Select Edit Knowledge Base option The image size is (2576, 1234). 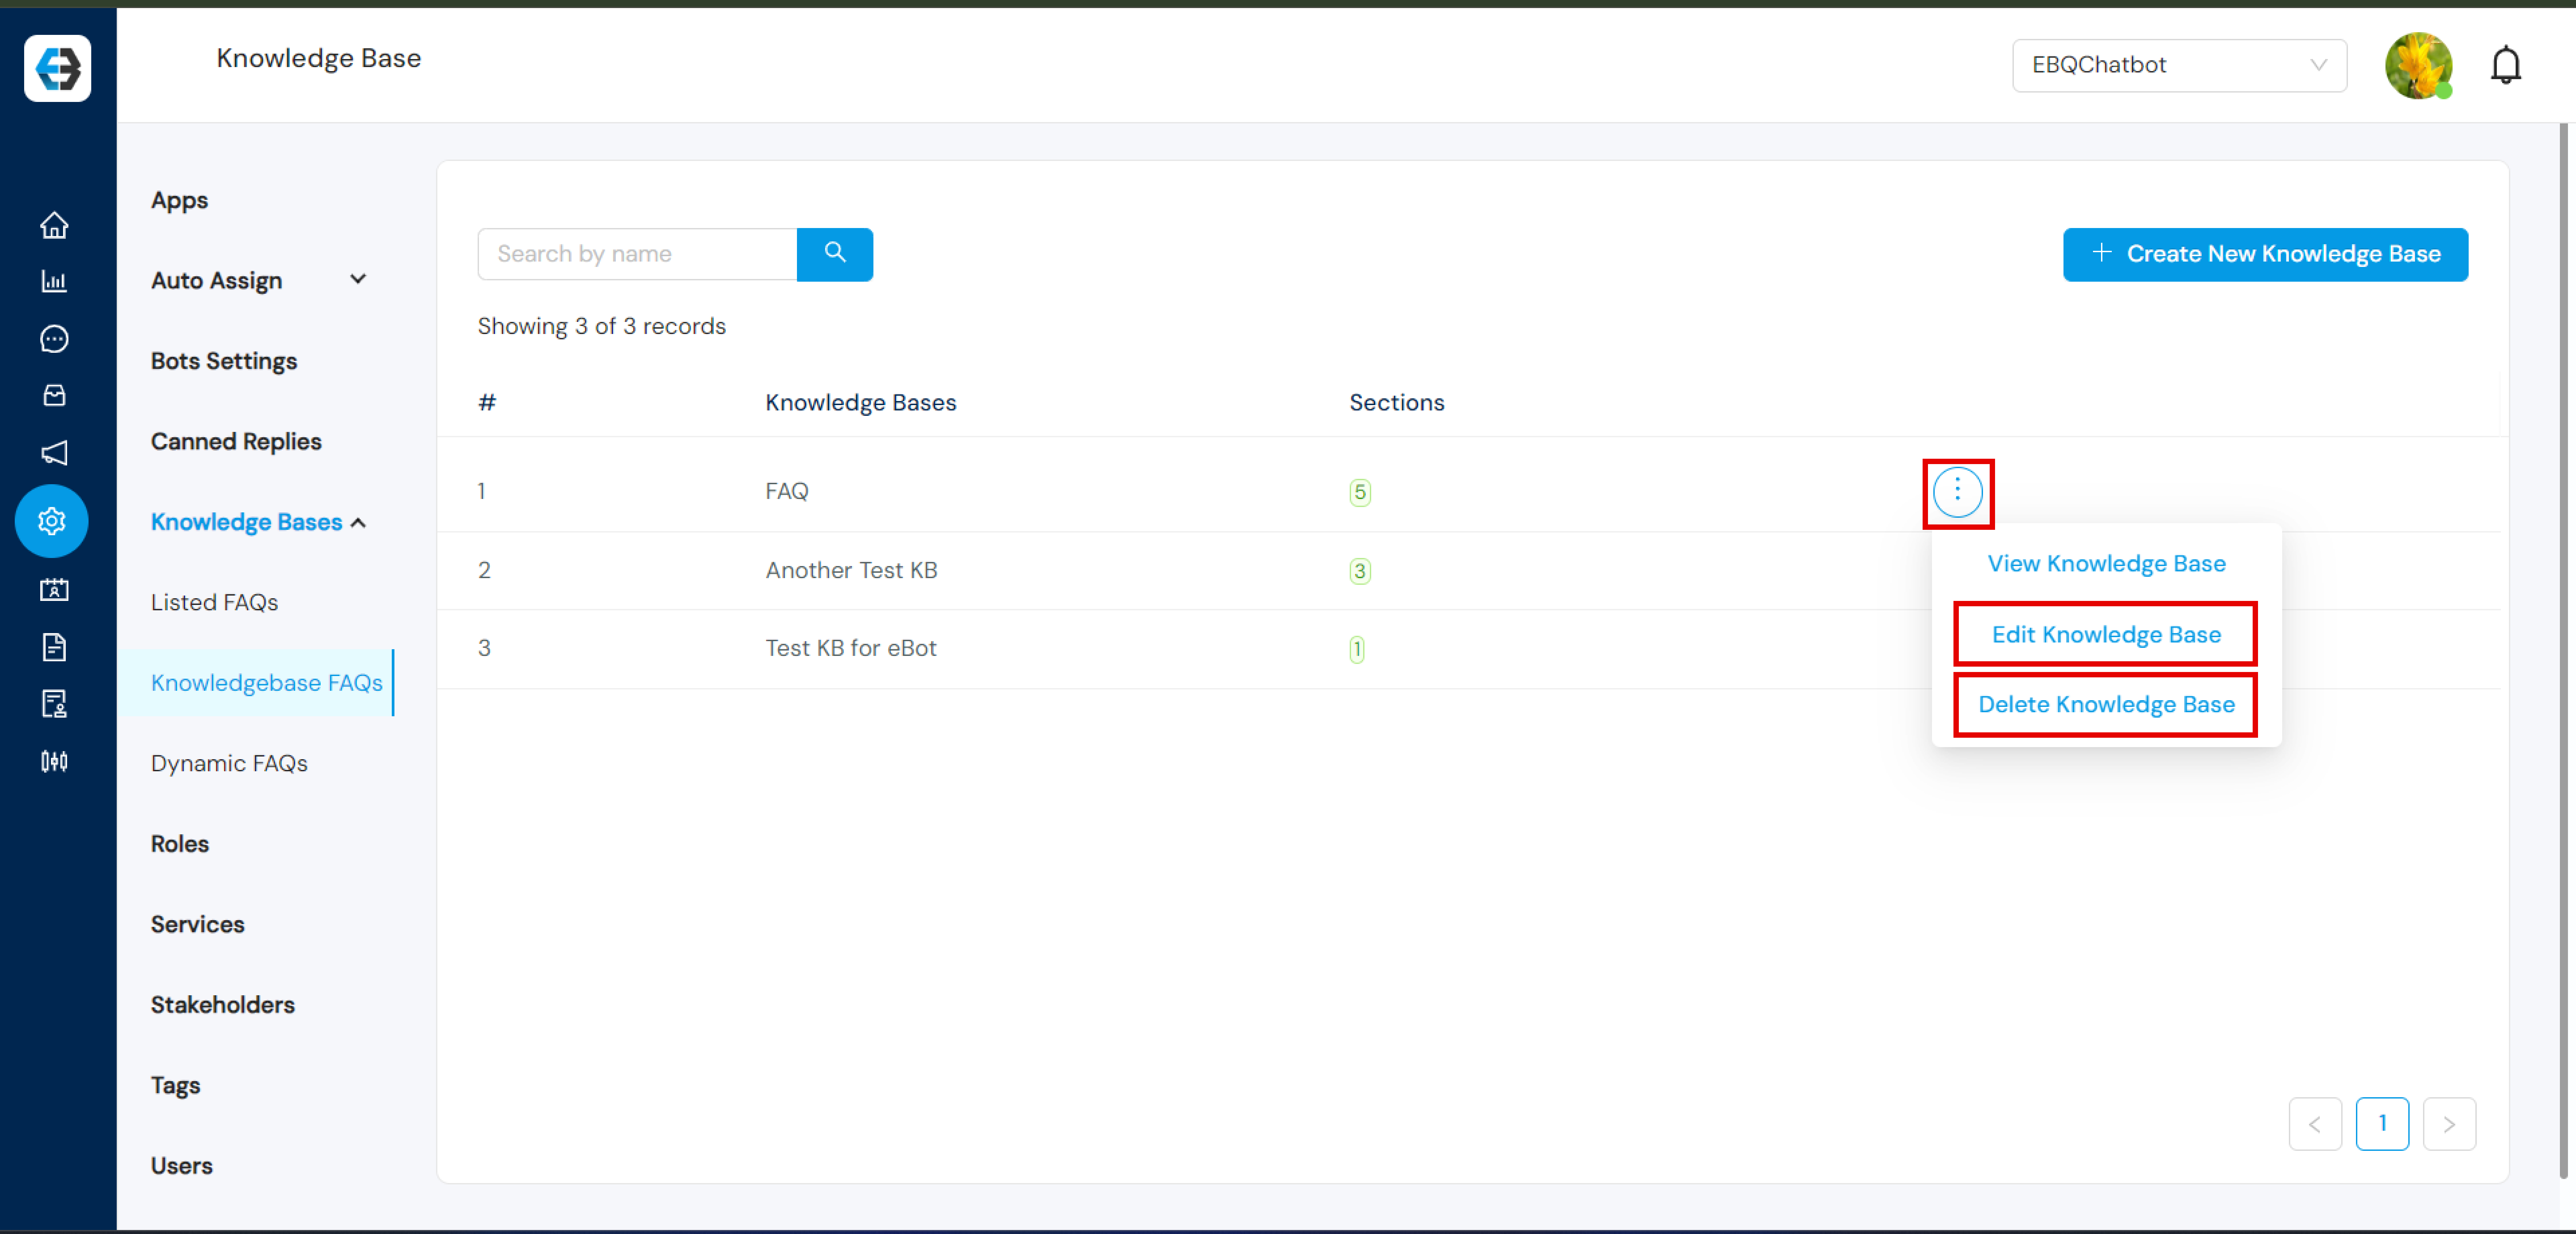2106,635
